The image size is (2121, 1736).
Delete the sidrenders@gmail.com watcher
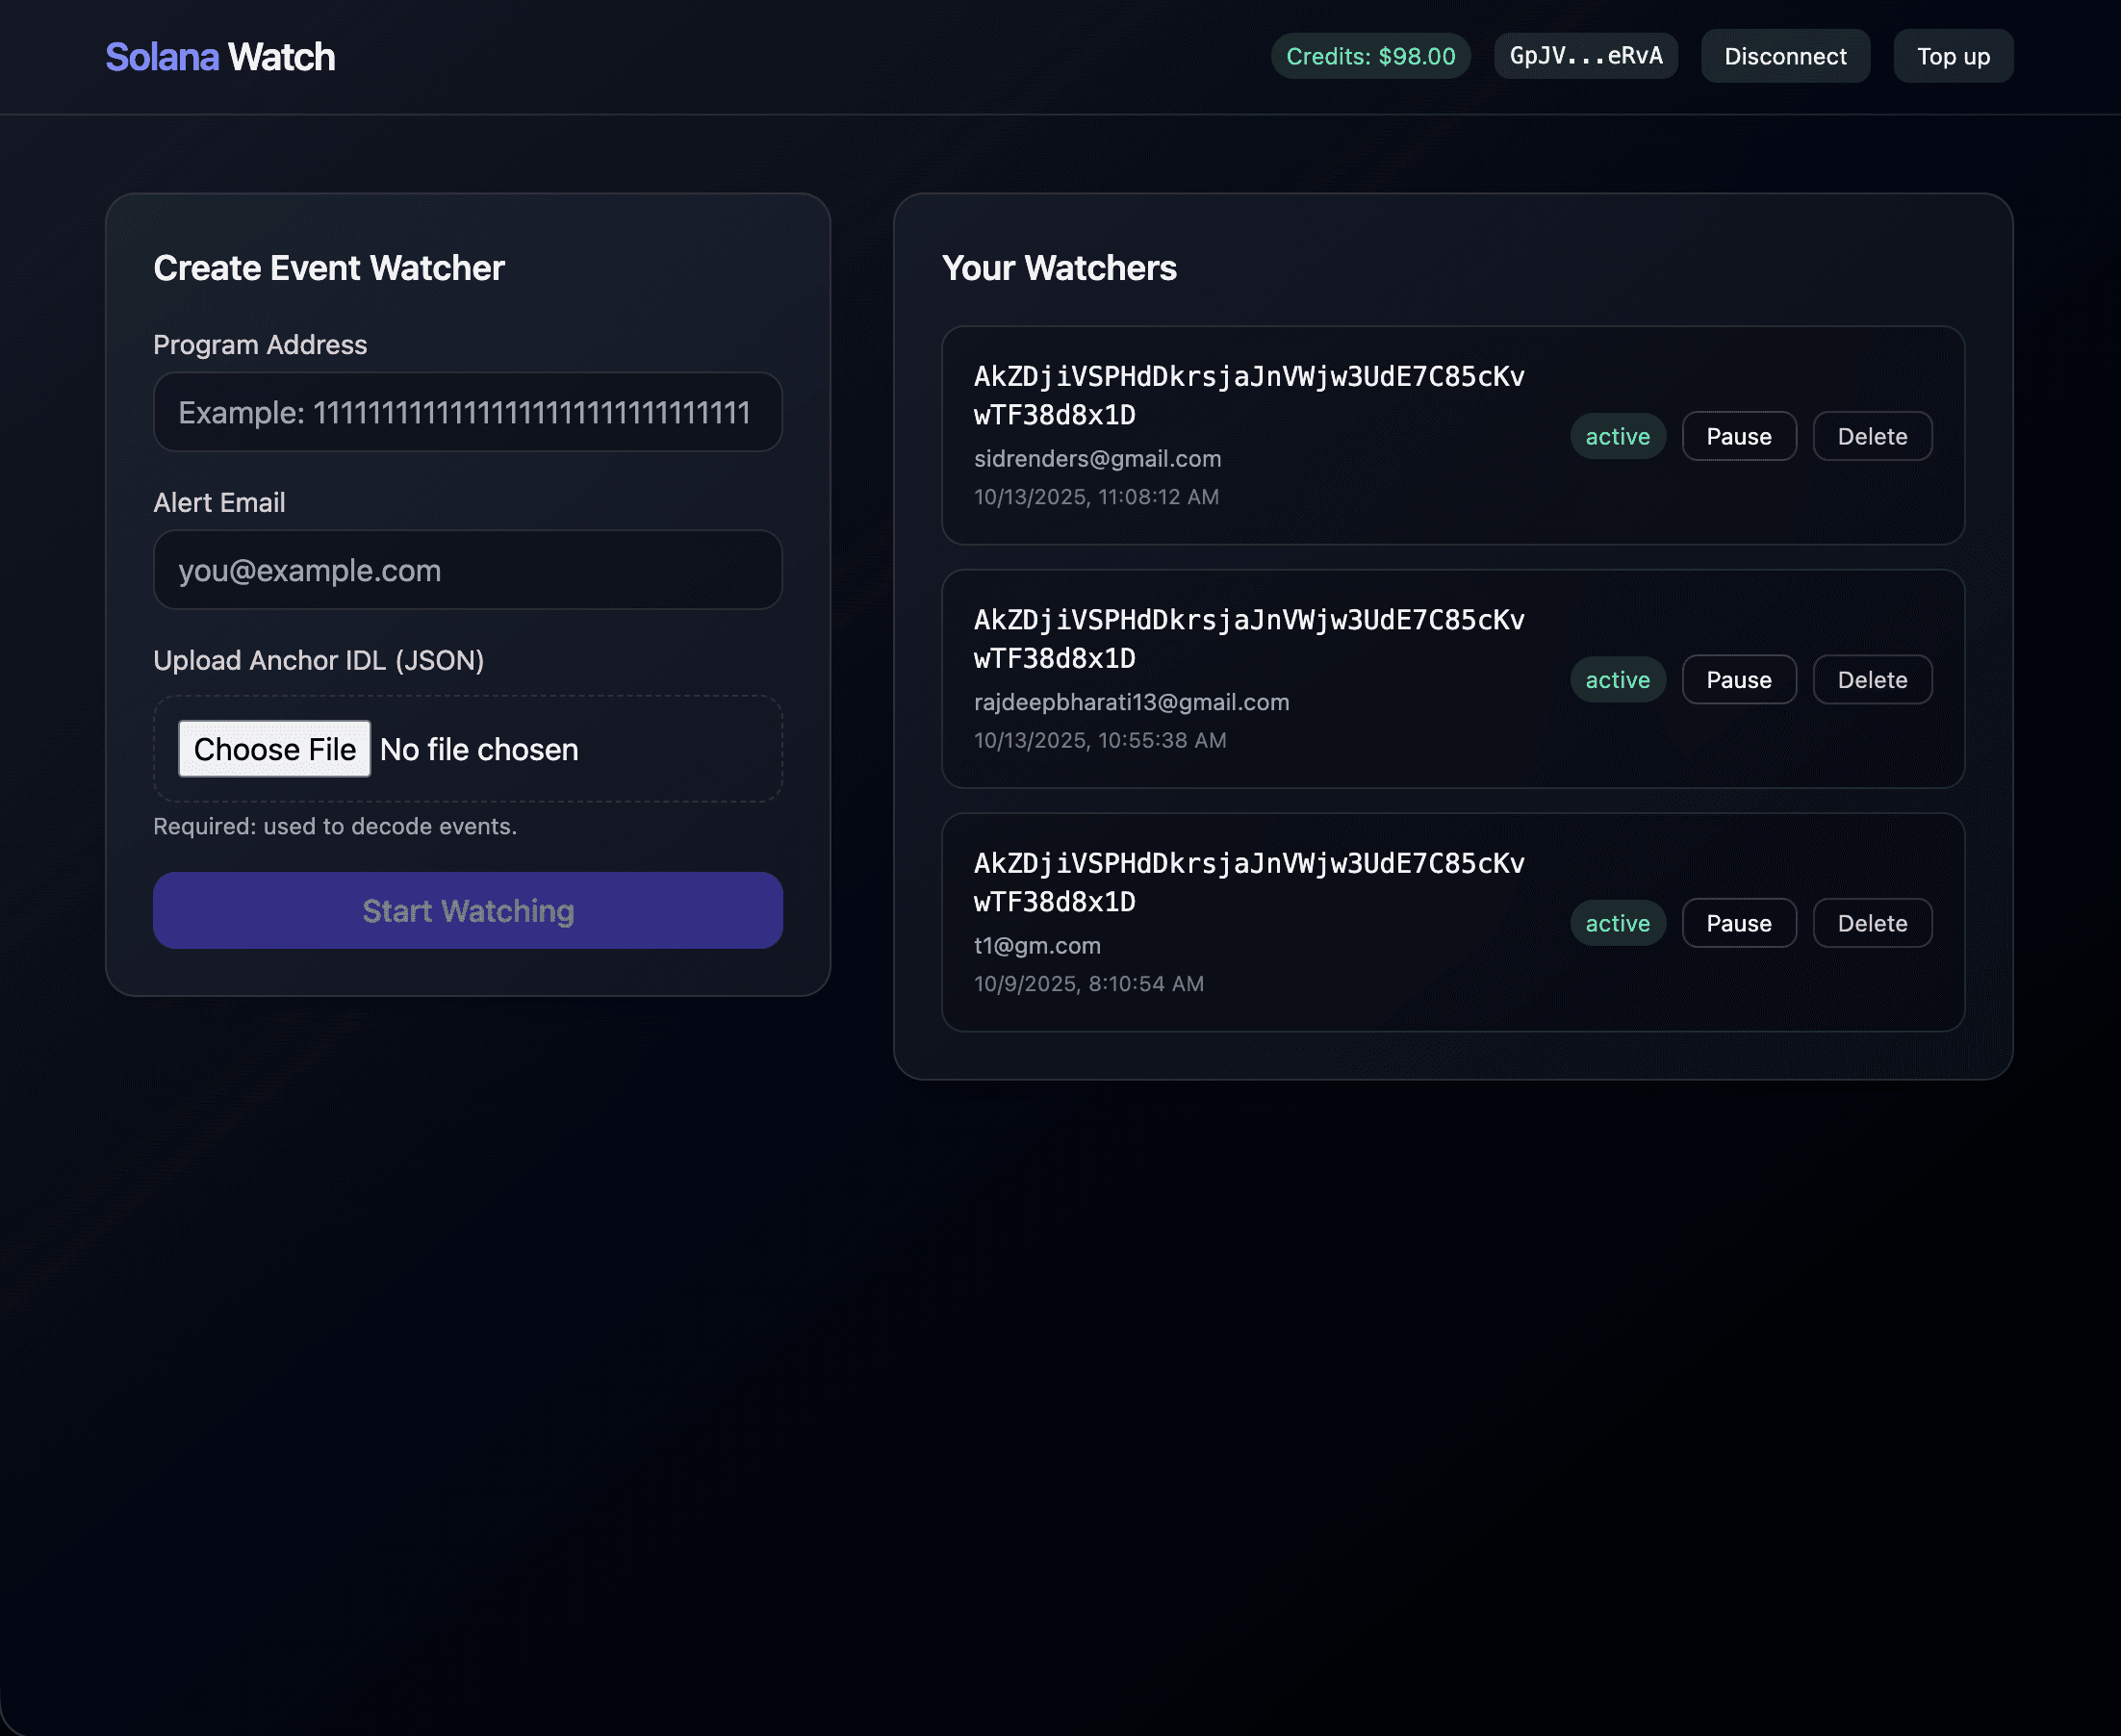(1871, 436)
